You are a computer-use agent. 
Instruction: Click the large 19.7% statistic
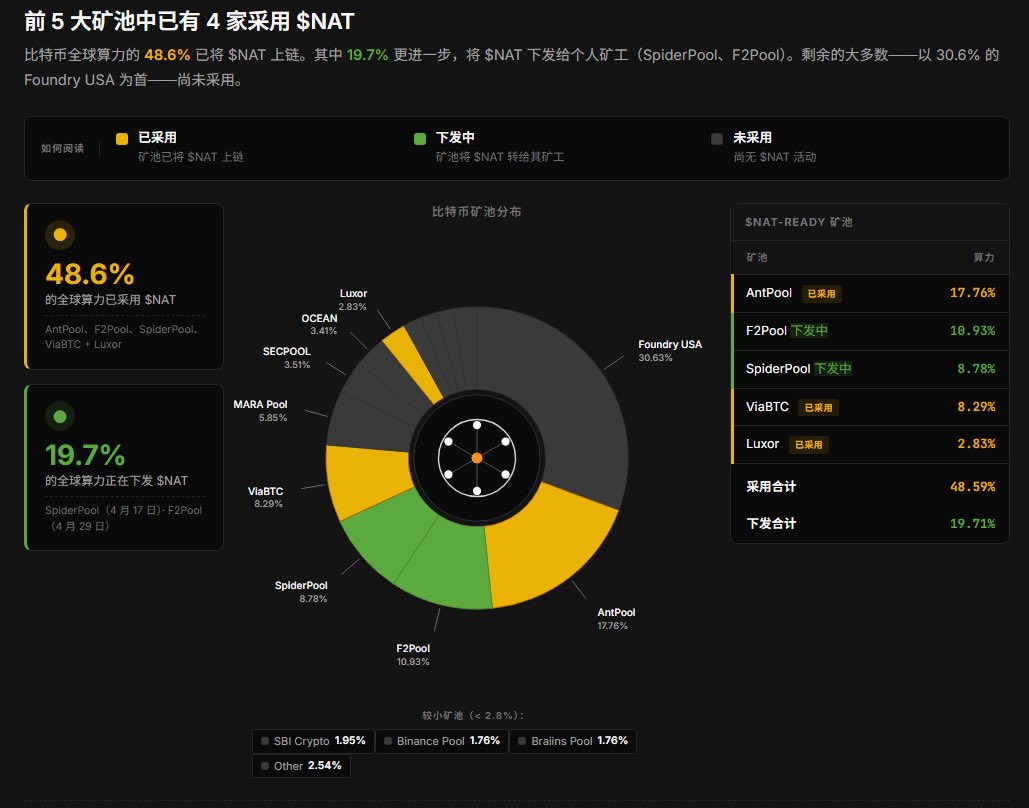point(85,456)
